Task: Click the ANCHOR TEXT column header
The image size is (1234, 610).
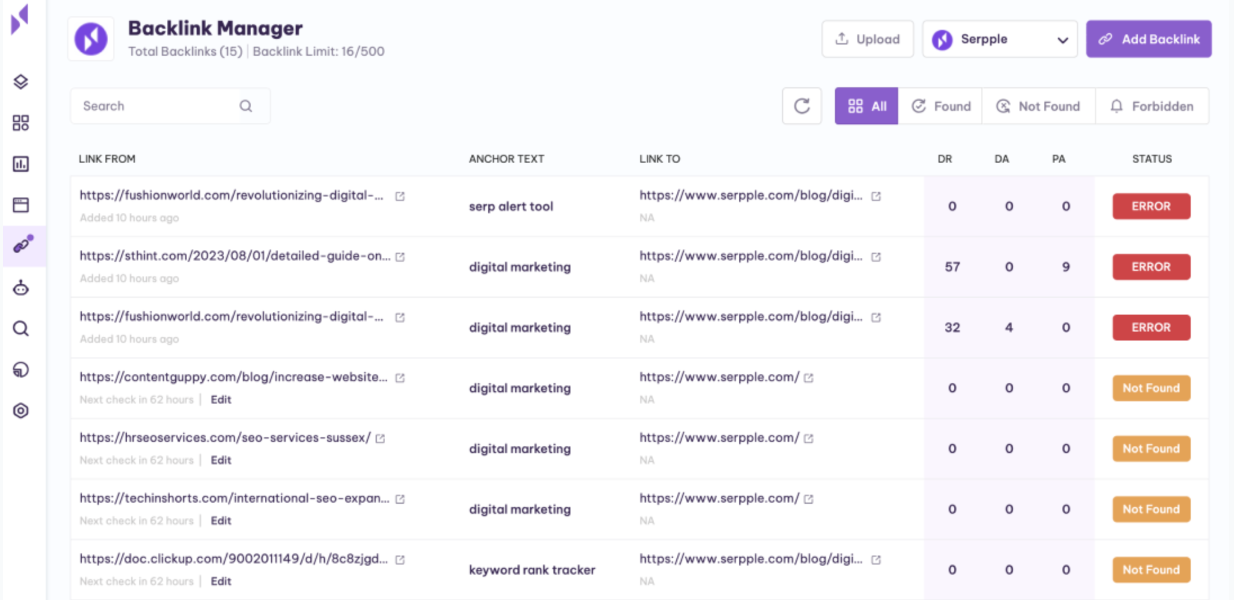Action: [506, 159]
